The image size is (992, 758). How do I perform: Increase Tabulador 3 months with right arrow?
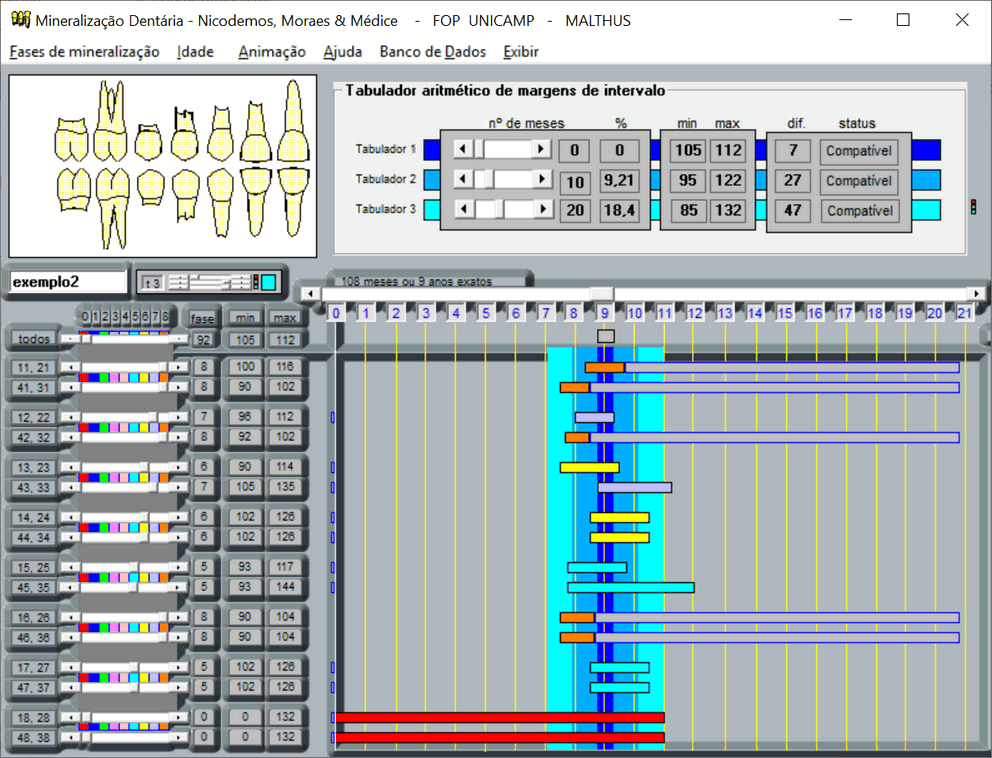tap(543, 209)
